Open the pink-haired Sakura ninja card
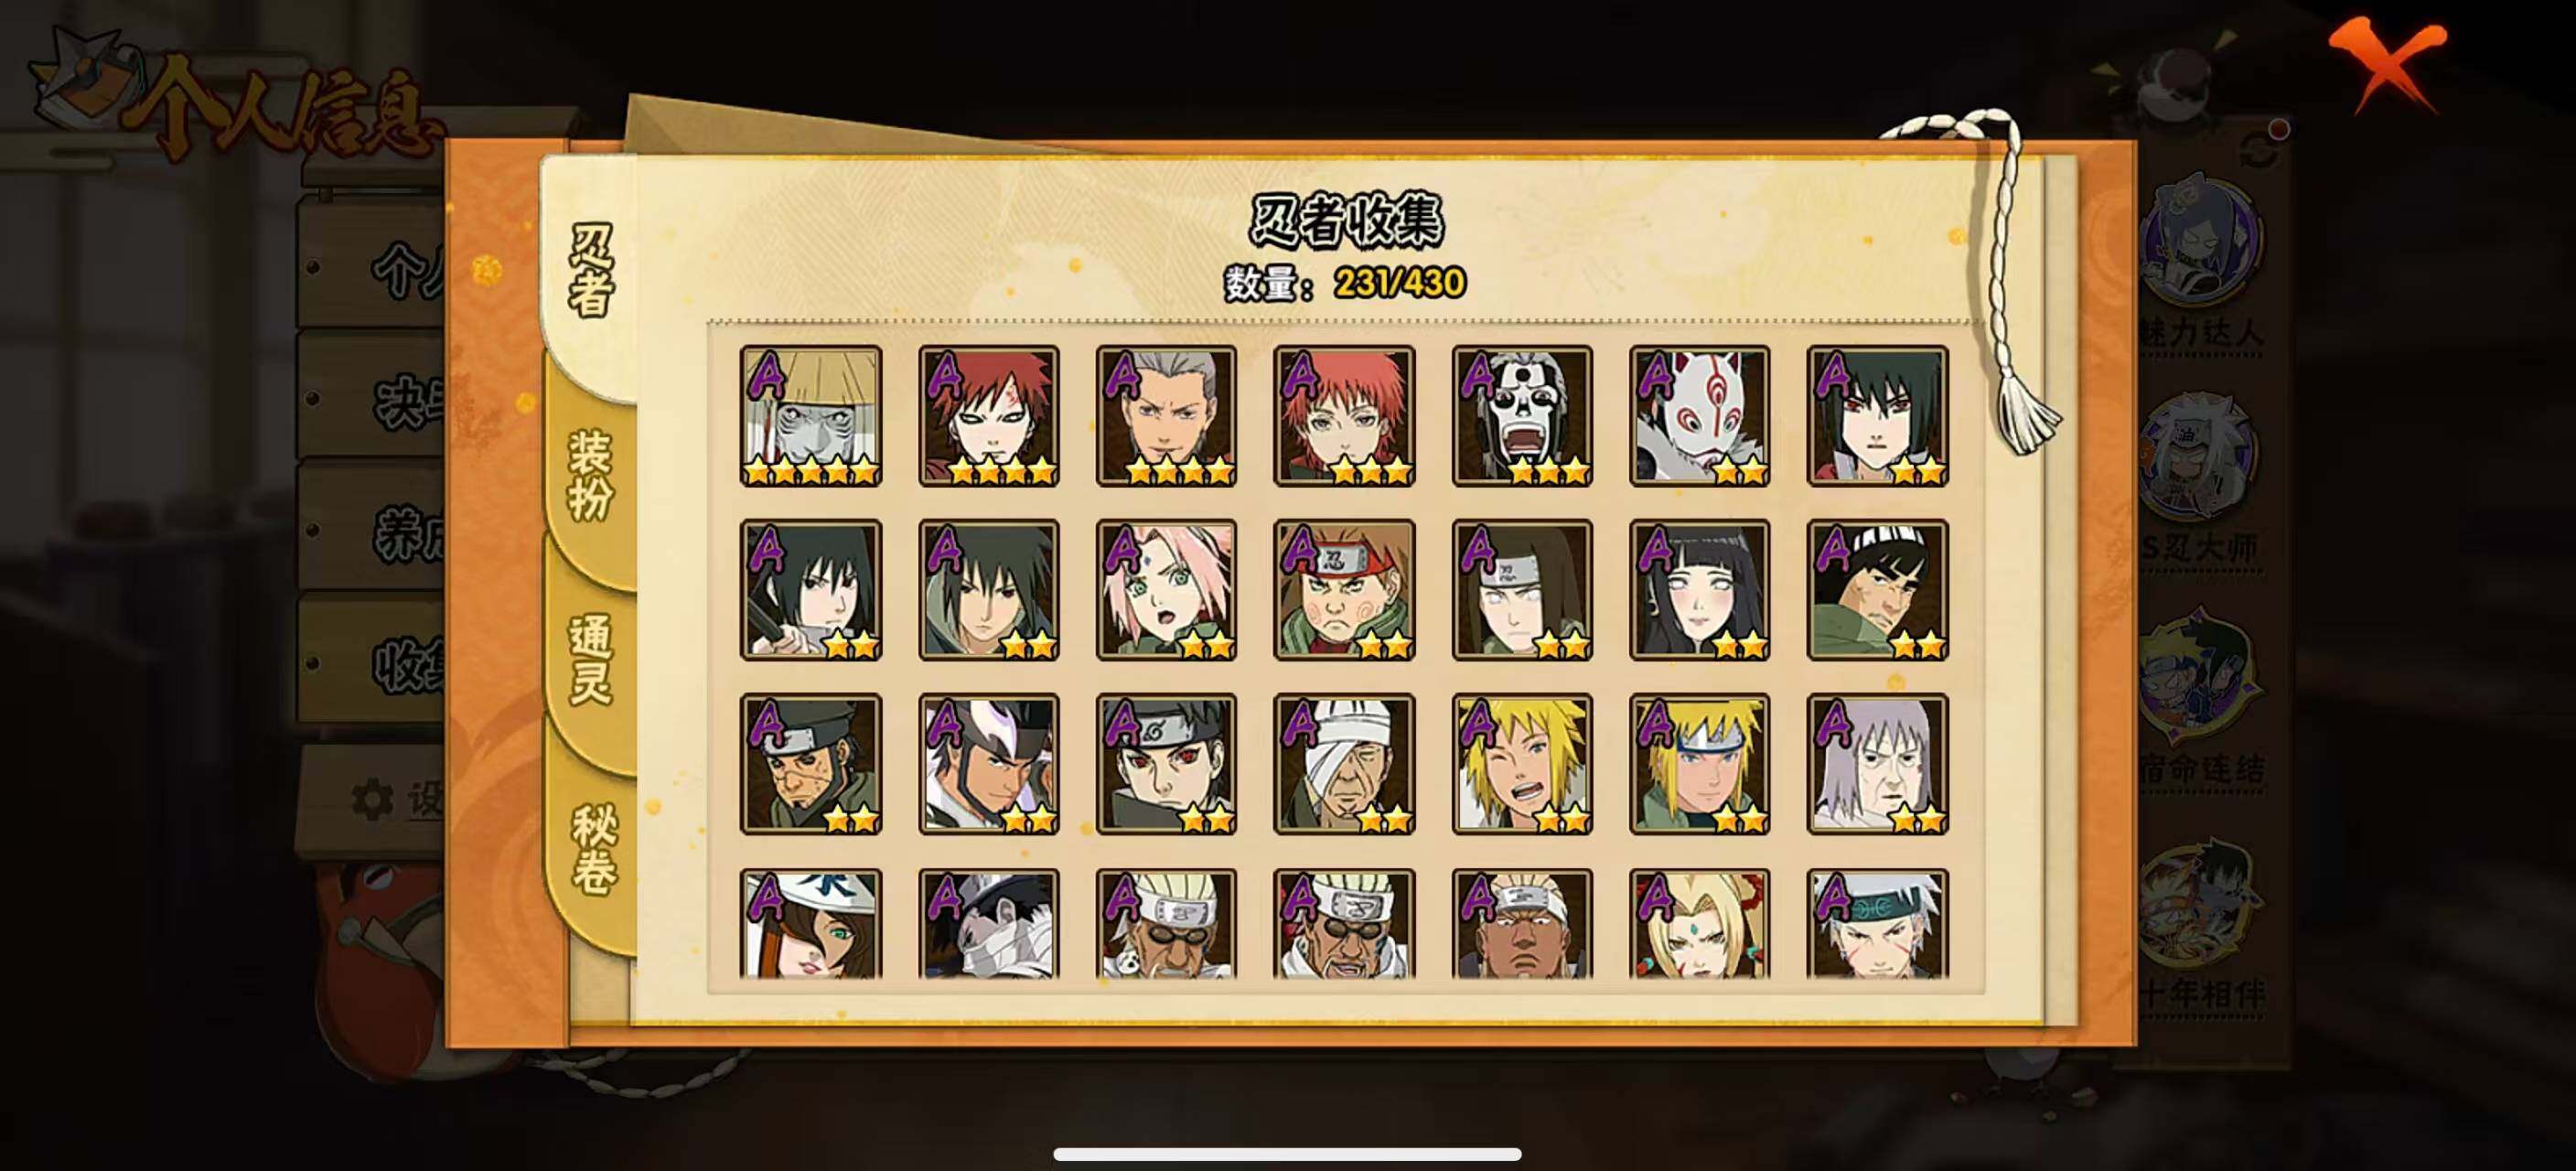Image resolution: width=2576 pixels, height=1171 pixels. (1166, 590)
